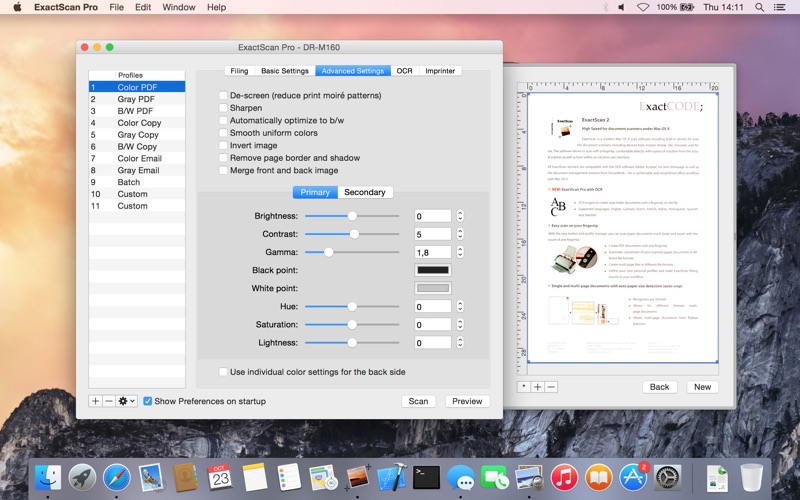Click the add profile plus button
800x500 pixels.
[95, 401]
